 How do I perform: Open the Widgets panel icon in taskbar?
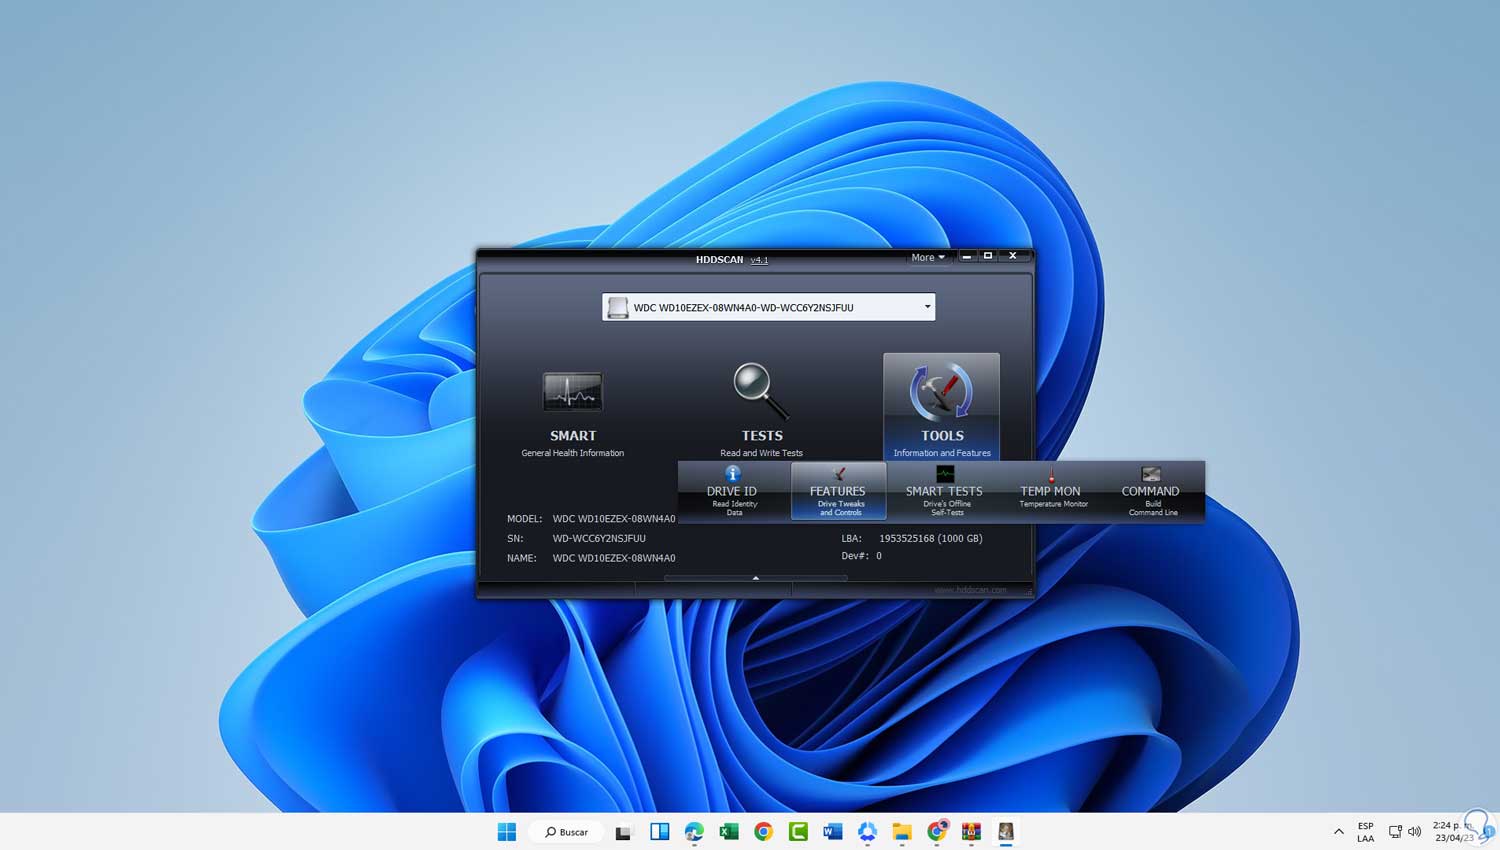point(660,832)
